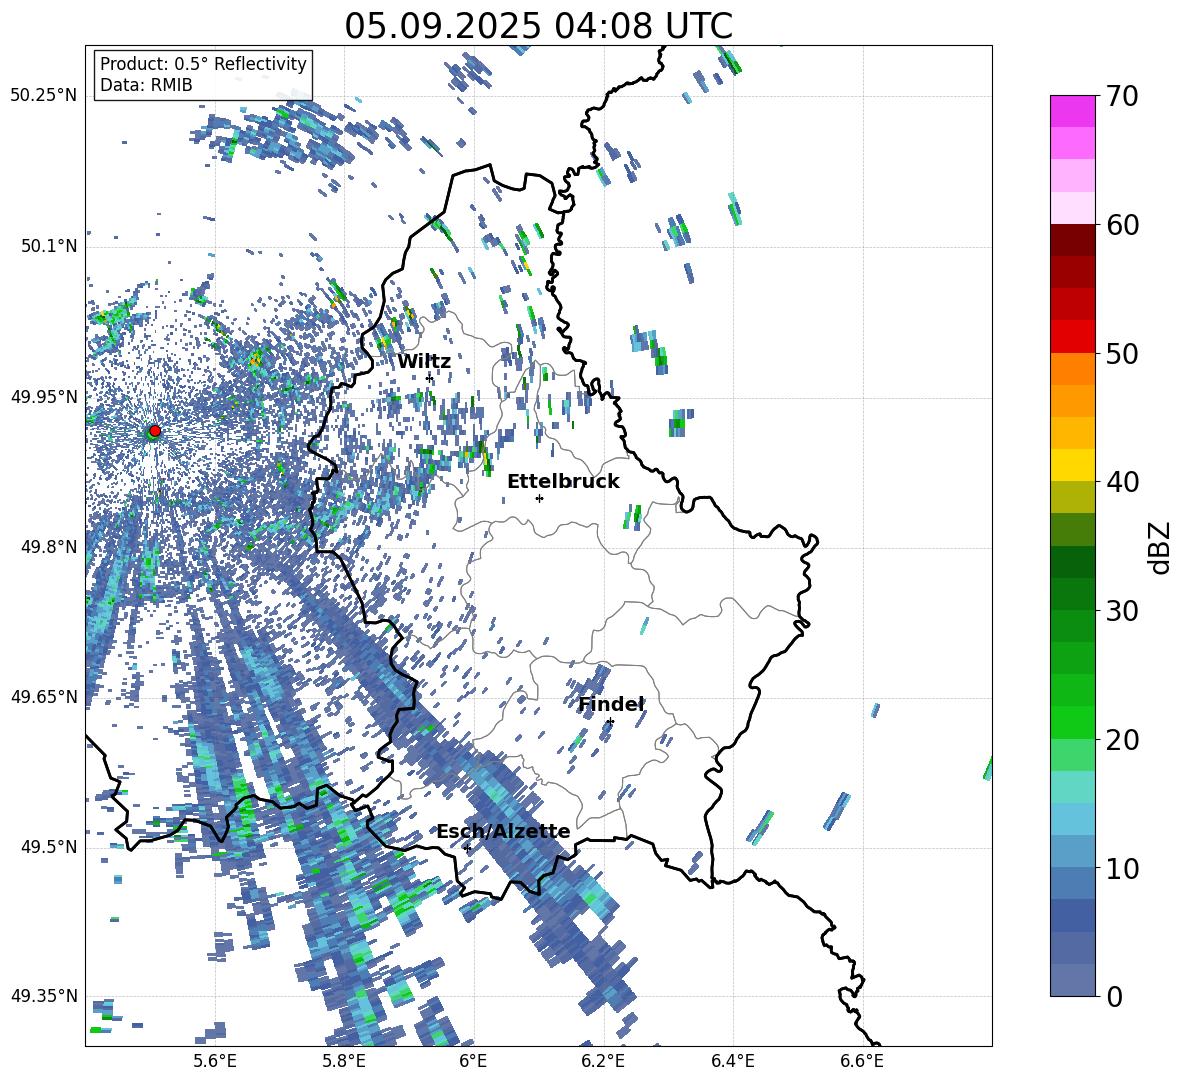The height and width of the screenshot is (1081, 1184).
Task: Click latitude label 50.1°N
Action: (x=48, y=246)
